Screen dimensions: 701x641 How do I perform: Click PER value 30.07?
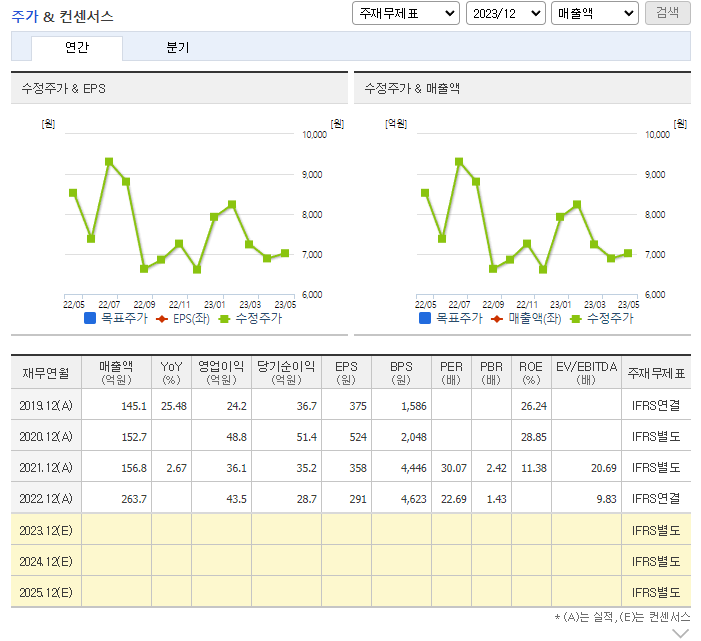tap(454, 468)
